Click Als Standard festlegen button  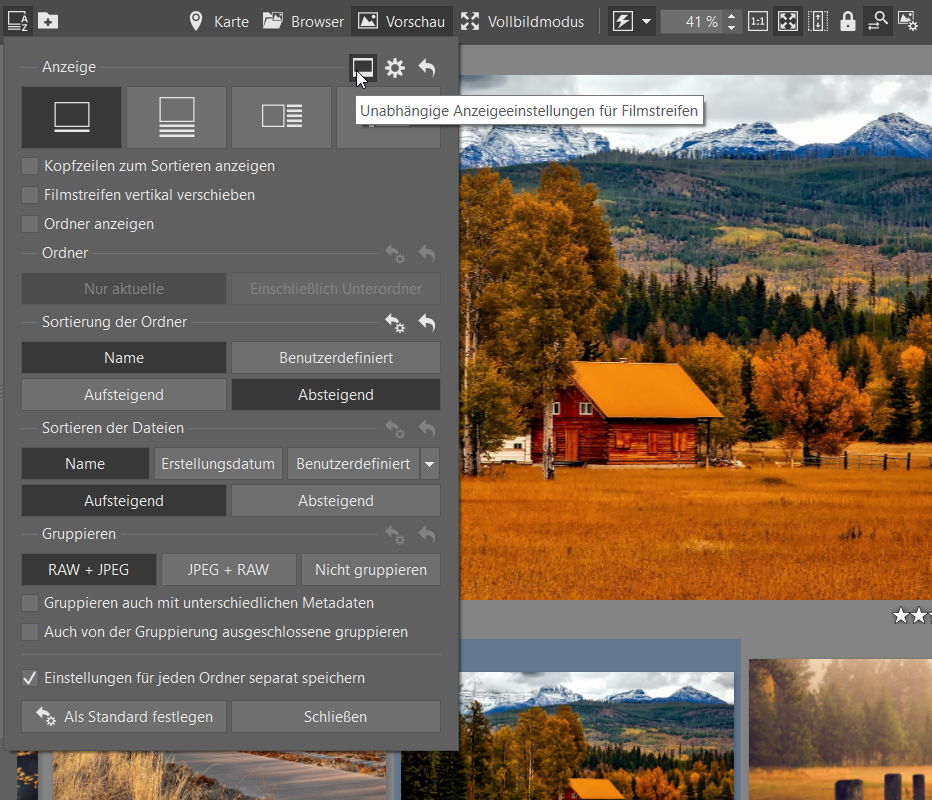coord(124,717)
